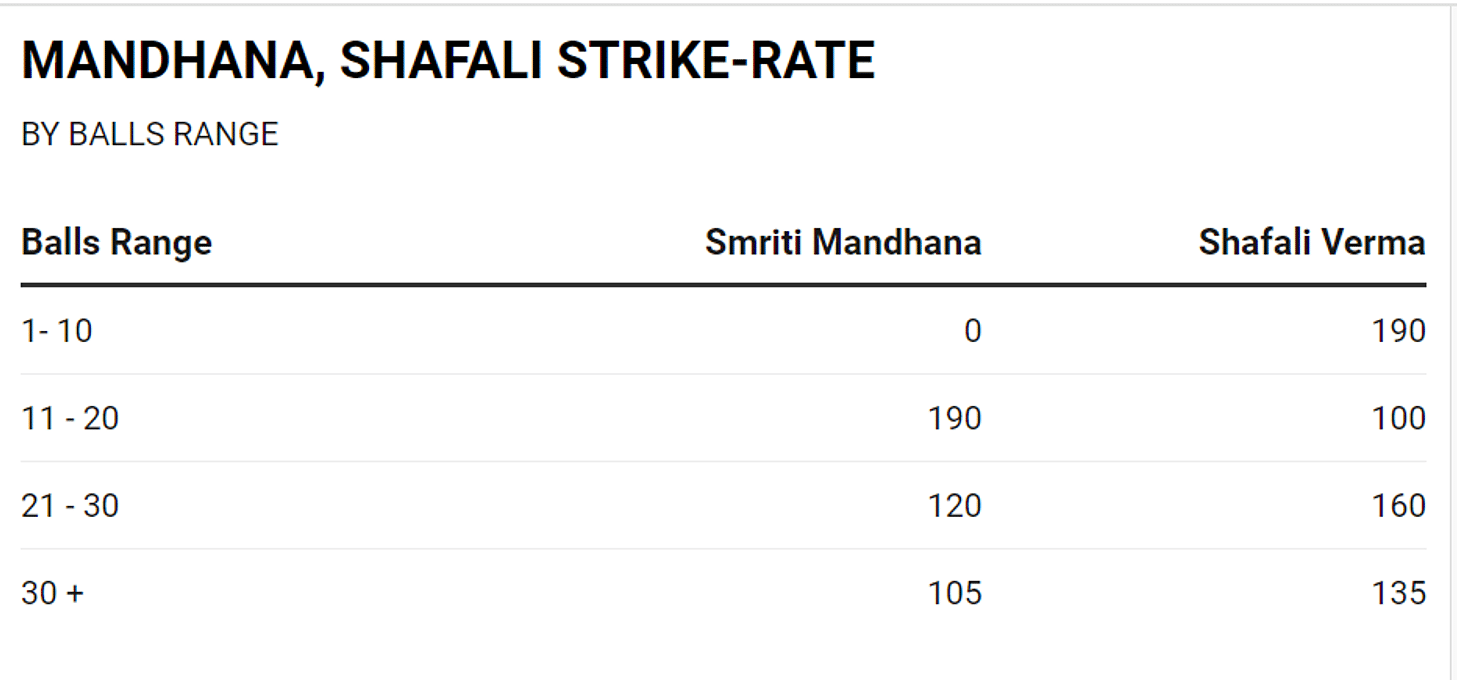This screenshot has height=680, width=1457.
Task: Click Mandhana's 105 strike-rate value
Action: tap(954, 593)
